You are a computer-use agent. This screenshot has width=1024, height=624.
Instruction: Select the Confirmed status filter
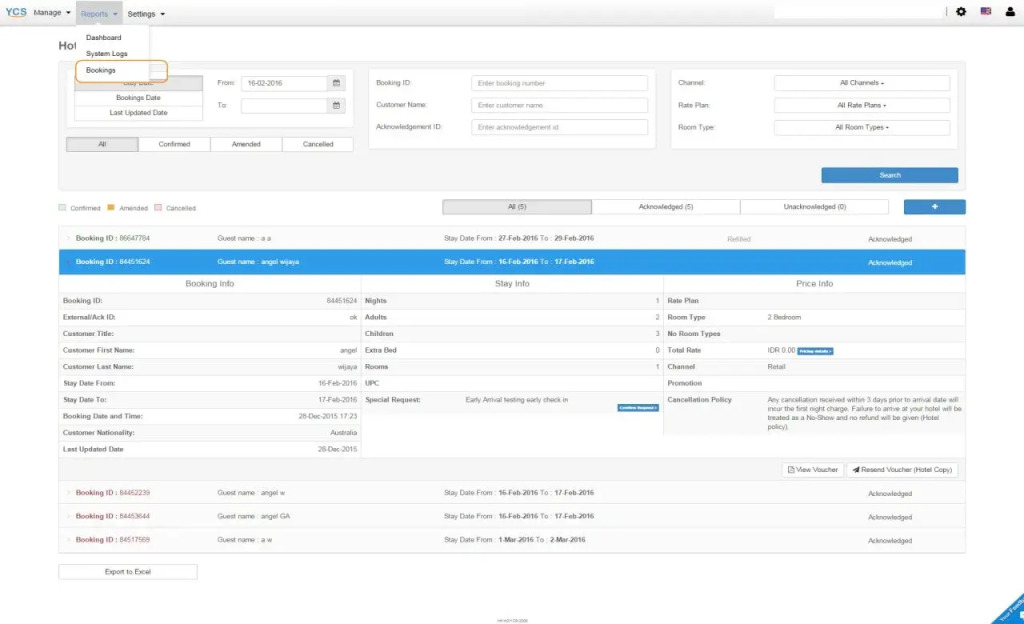[174, 144]
